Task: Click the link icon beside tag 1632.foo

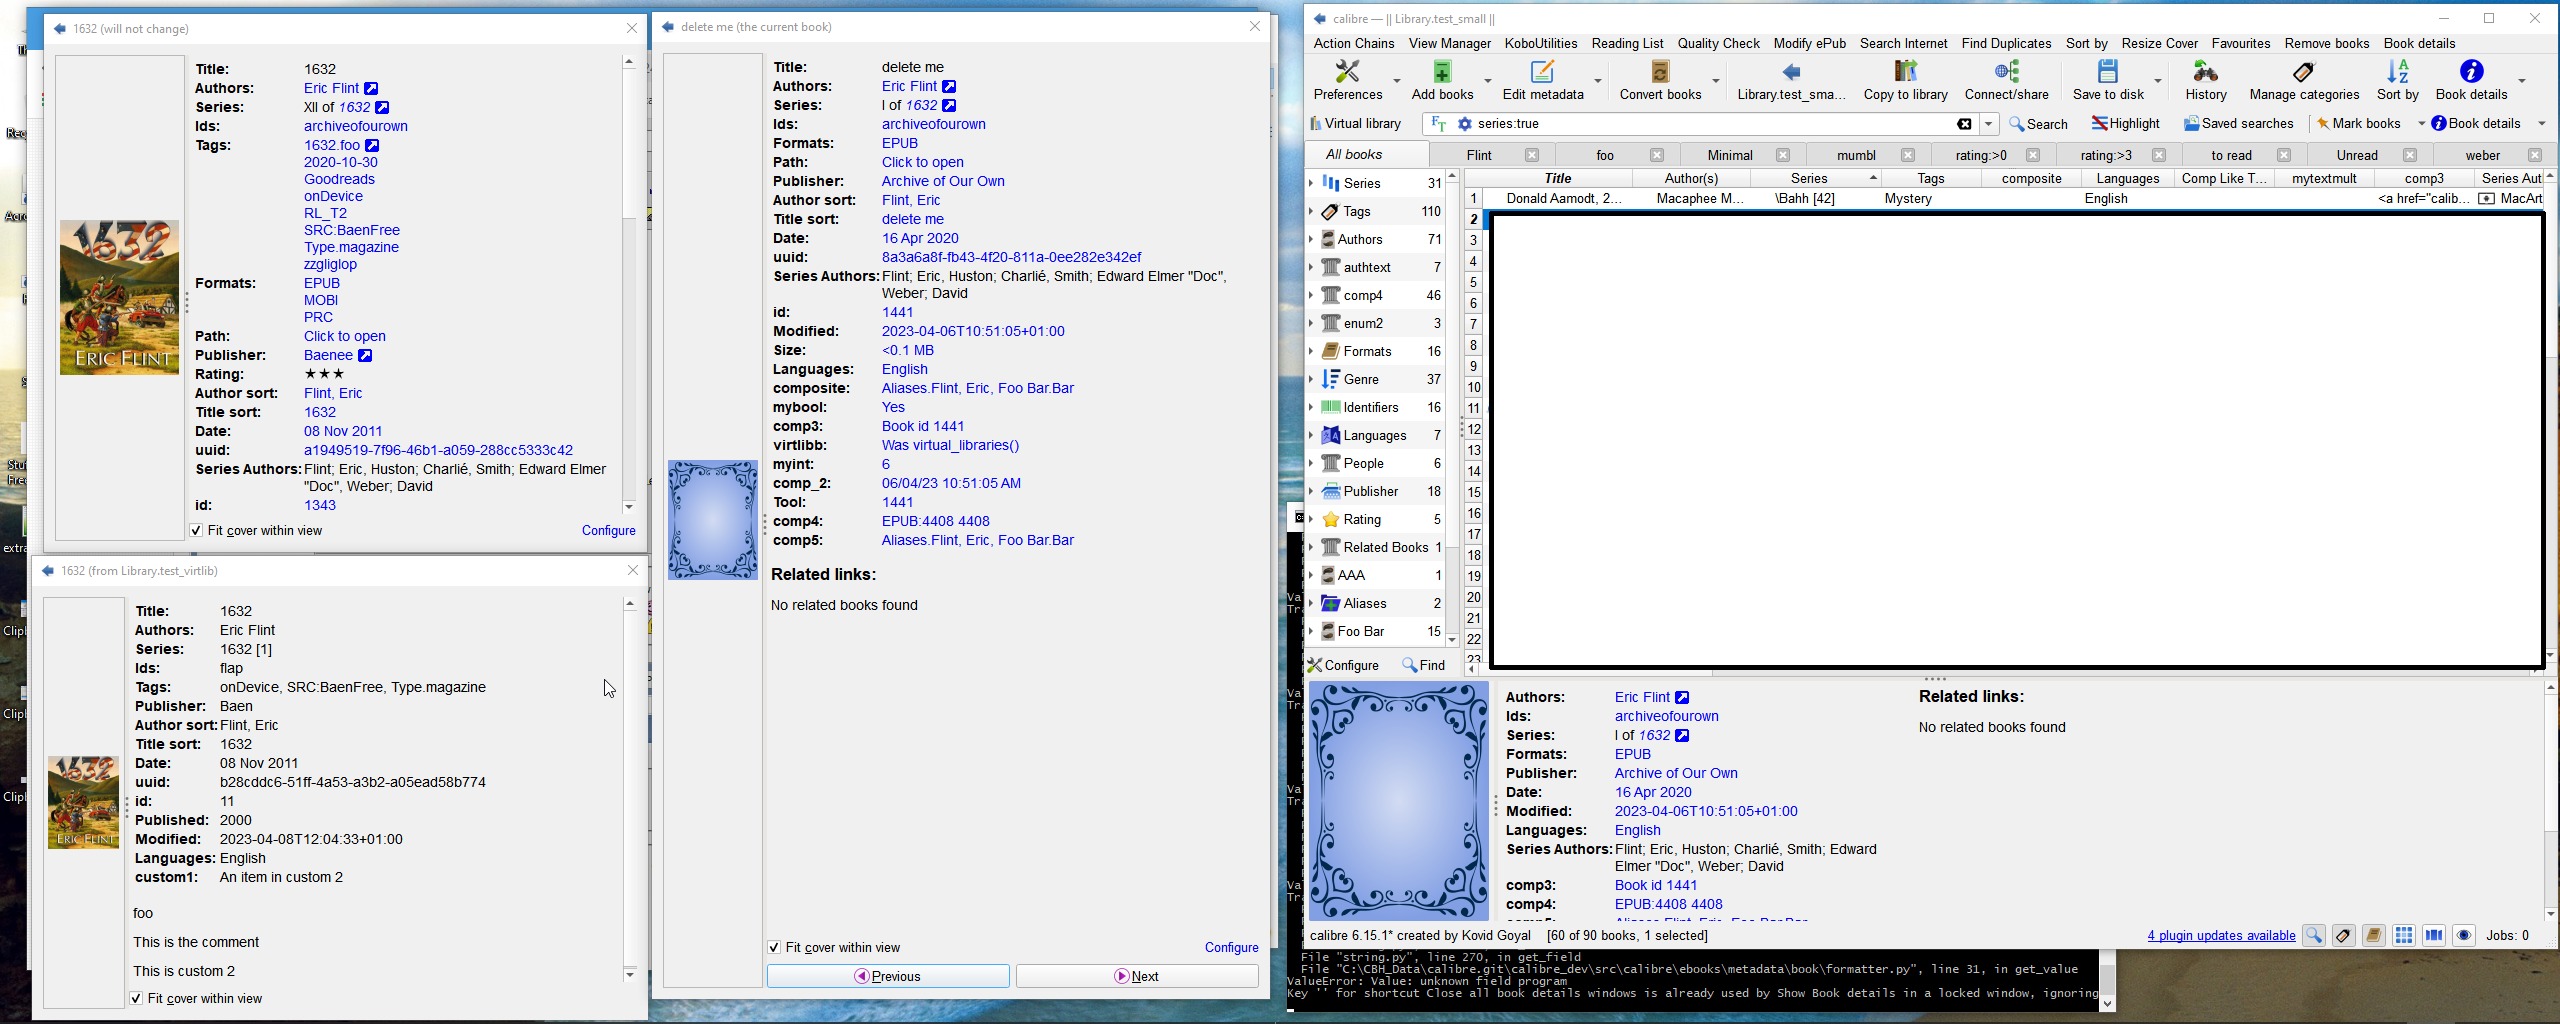Action: (x=372, y=146)
